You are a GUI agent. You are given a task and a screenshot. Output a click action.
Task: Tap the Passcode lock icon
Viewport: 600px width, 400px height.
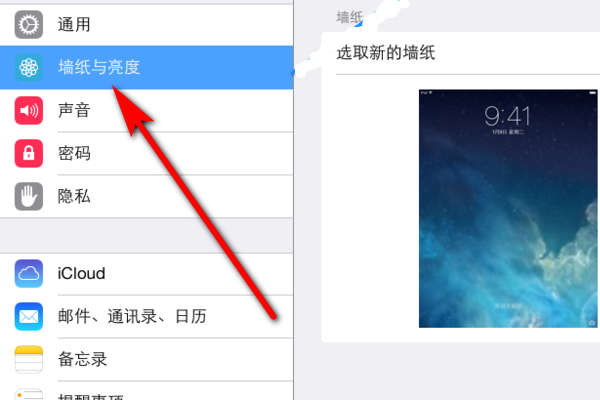[29, 153]
